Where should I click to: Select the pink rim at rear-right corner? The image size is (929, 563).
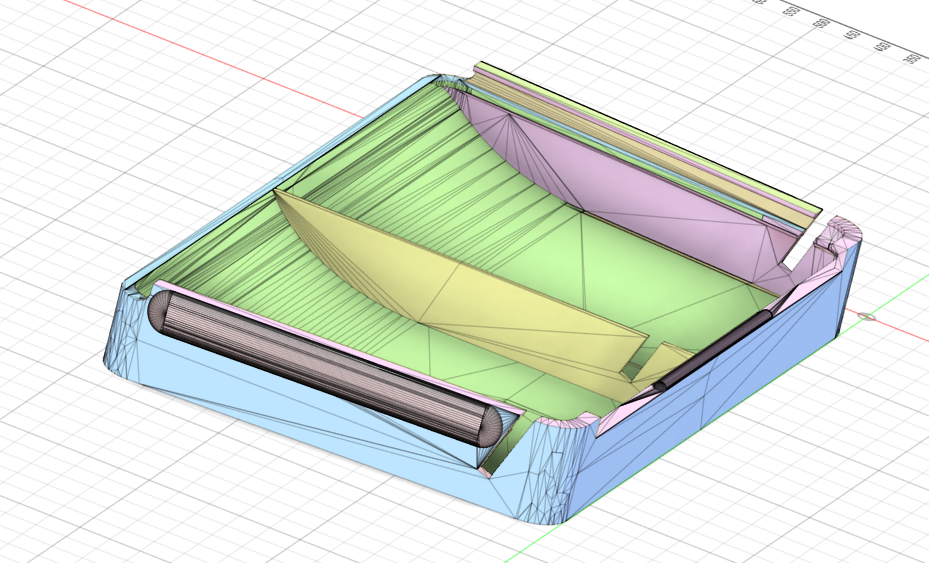[841, 237]
